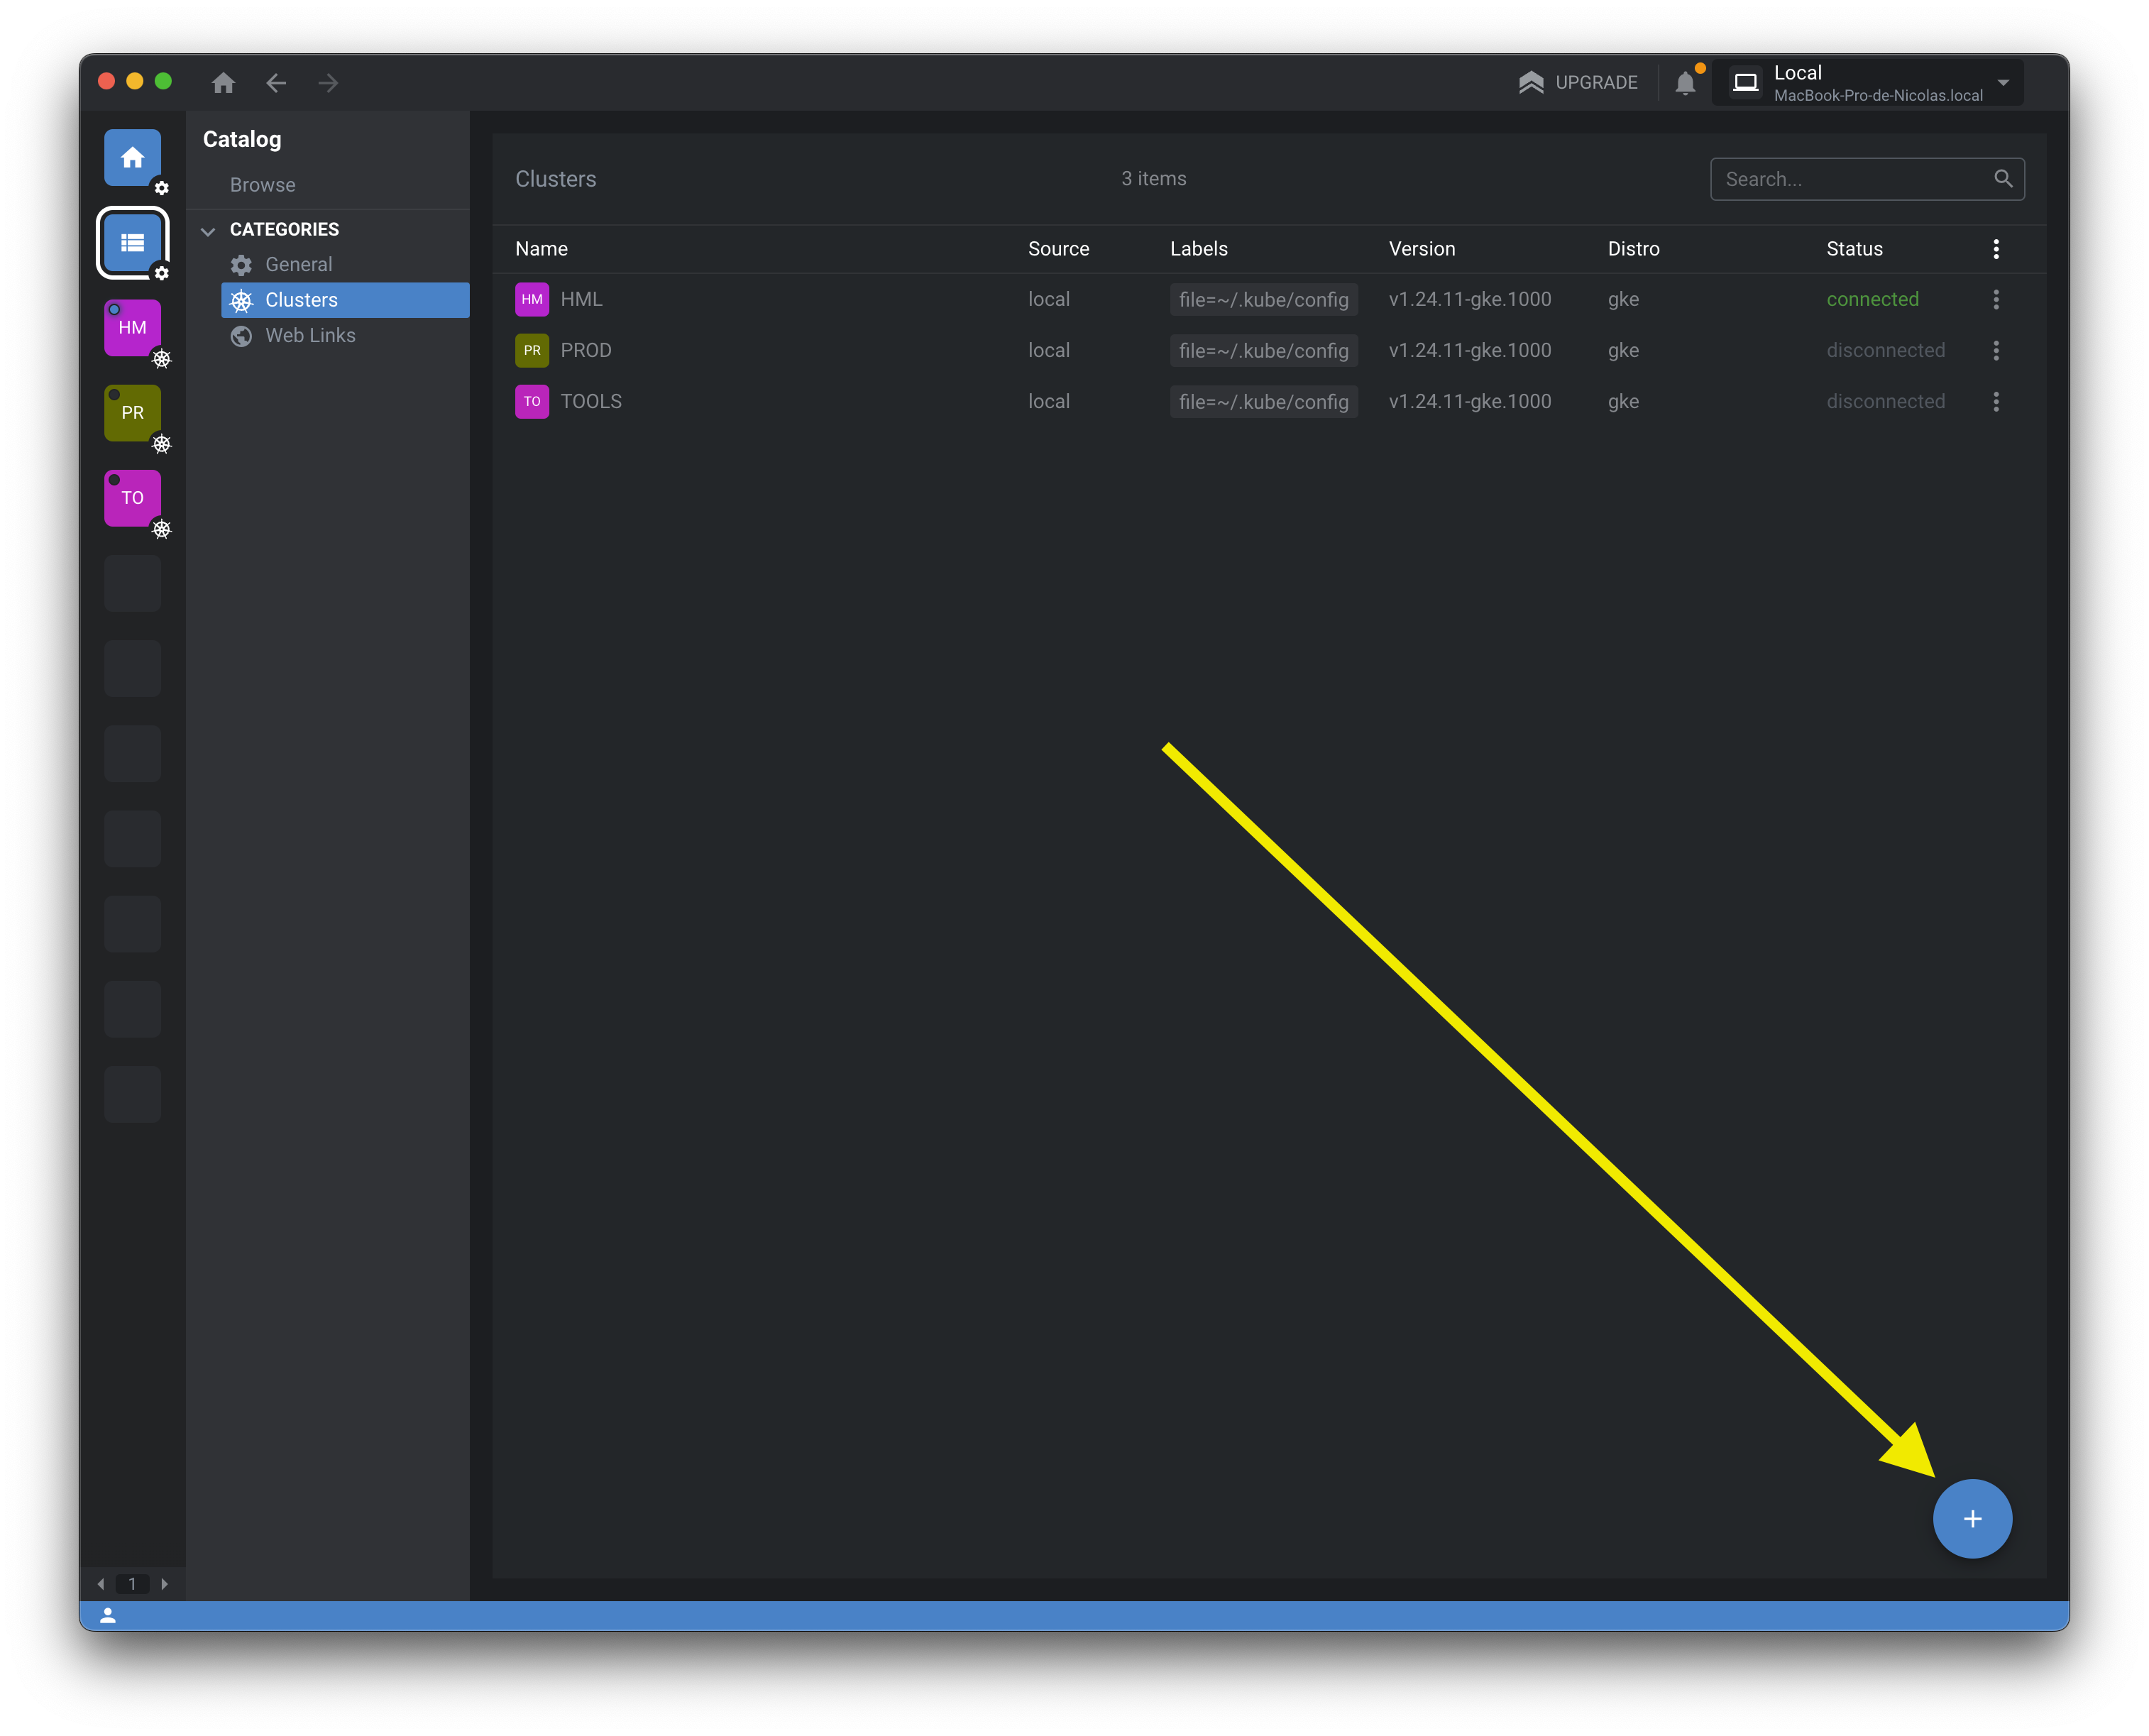Switch to the next hotbar with the right arrow
Image resolution: width=2149 pixels, height=1736 pixels.
point(164,1583)
